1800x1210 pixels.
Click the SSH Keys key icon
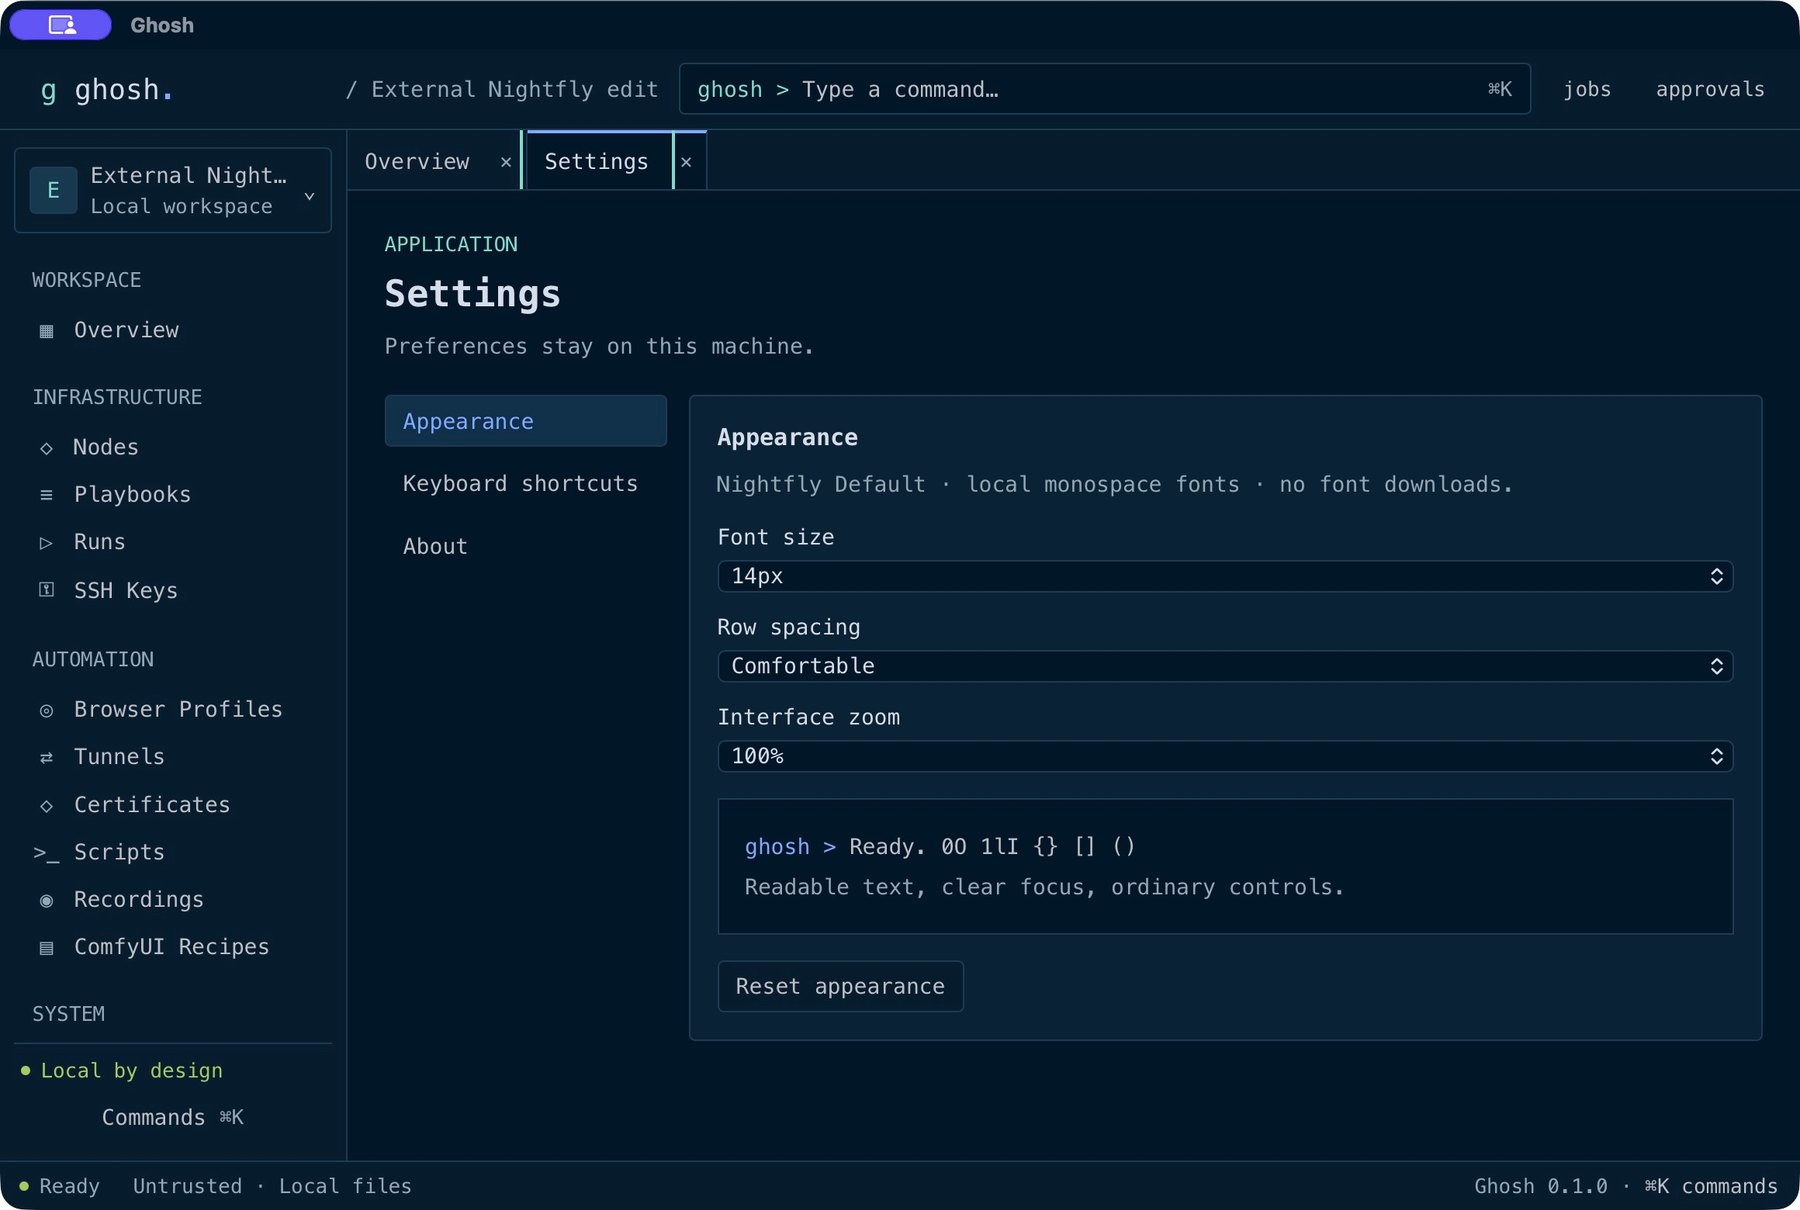[46, 590]
